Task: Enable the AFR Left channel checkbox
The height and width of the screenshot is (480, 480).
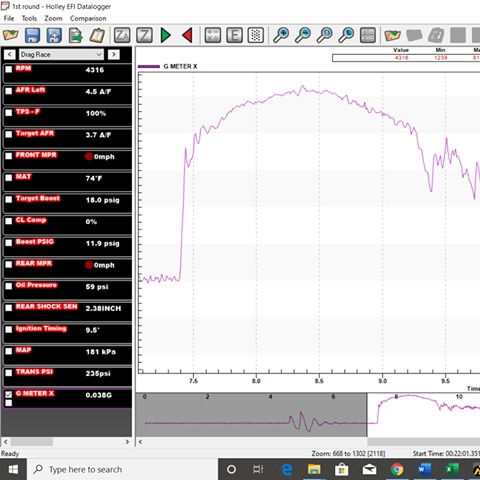Action: tap(9, 91)
